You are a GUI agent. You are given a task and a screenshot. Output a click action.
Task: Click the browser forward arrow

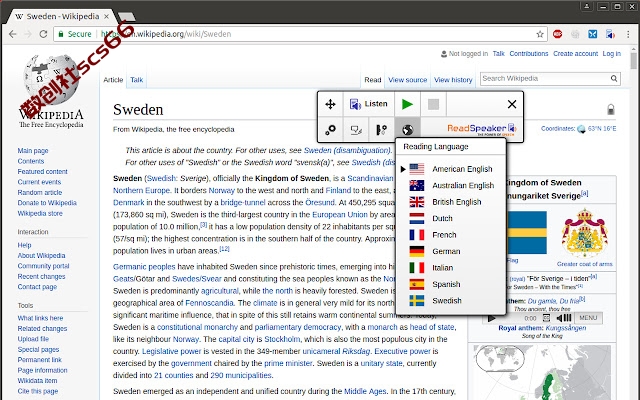coord(28,34)
